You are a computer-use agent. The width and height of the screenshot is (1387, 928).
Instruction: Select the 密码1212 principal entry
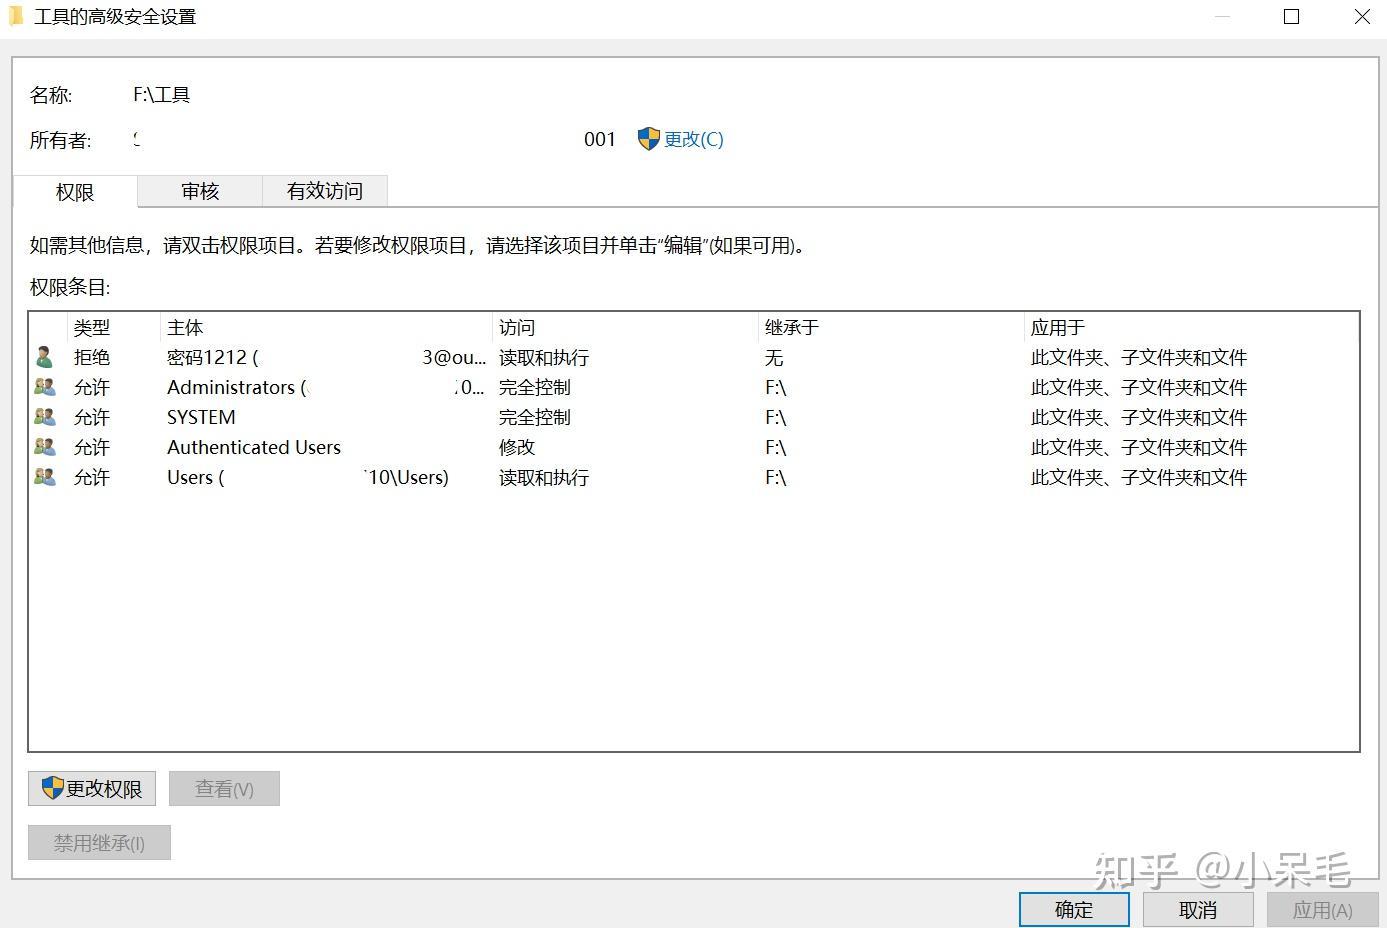[x=326, y=357]
